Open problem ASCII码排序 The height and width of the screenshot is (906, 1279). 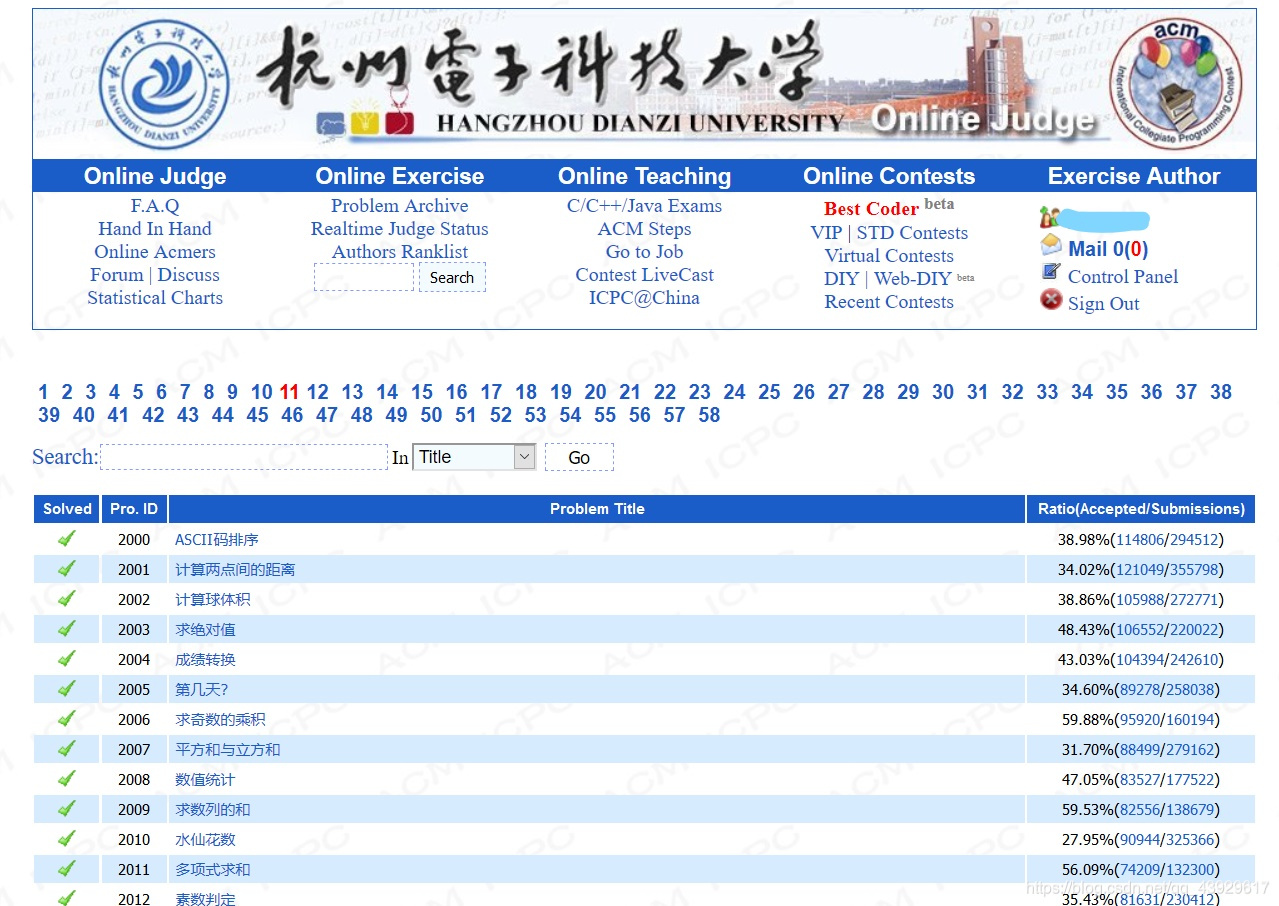click(x=217, y=540)
